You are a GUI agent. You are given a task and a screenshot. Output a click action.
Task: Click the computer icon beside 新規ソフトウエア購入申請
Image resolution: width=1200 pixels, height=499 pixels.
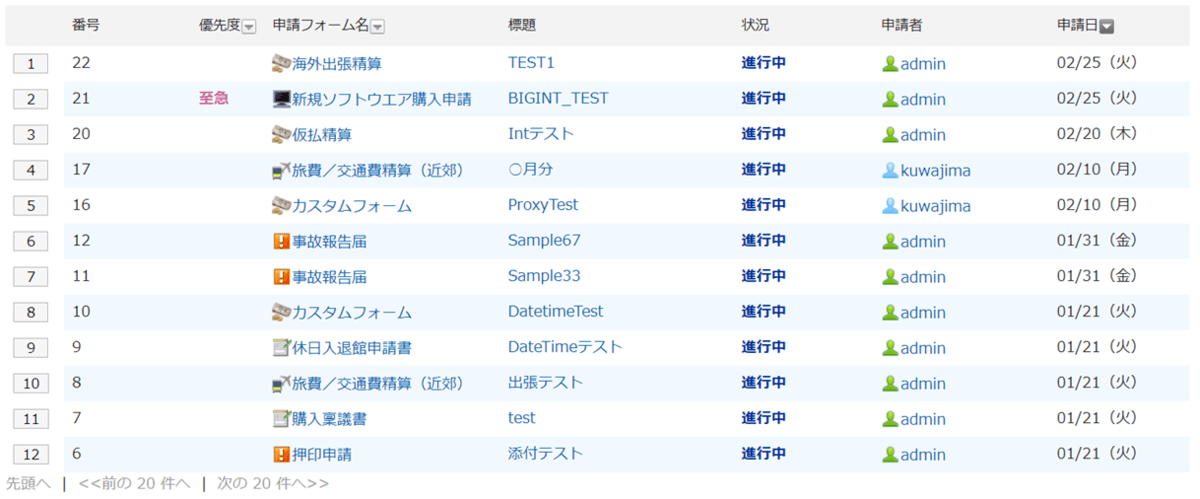281,99
